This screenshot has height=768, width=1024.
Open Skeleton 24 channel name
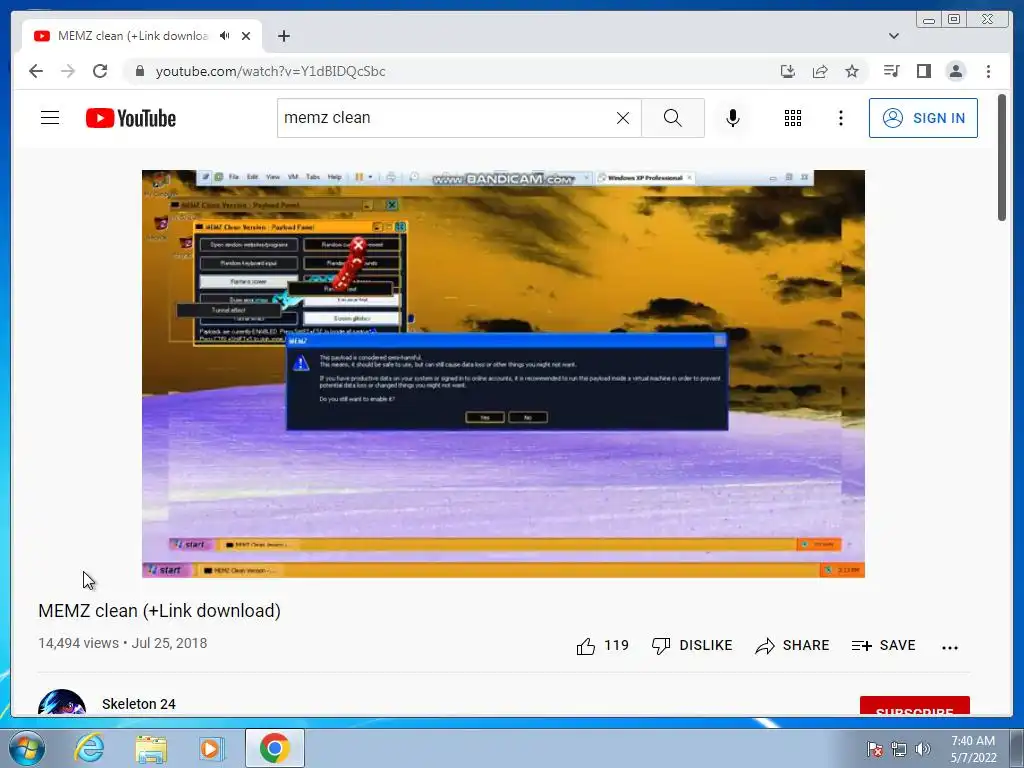tap(138, 704)
